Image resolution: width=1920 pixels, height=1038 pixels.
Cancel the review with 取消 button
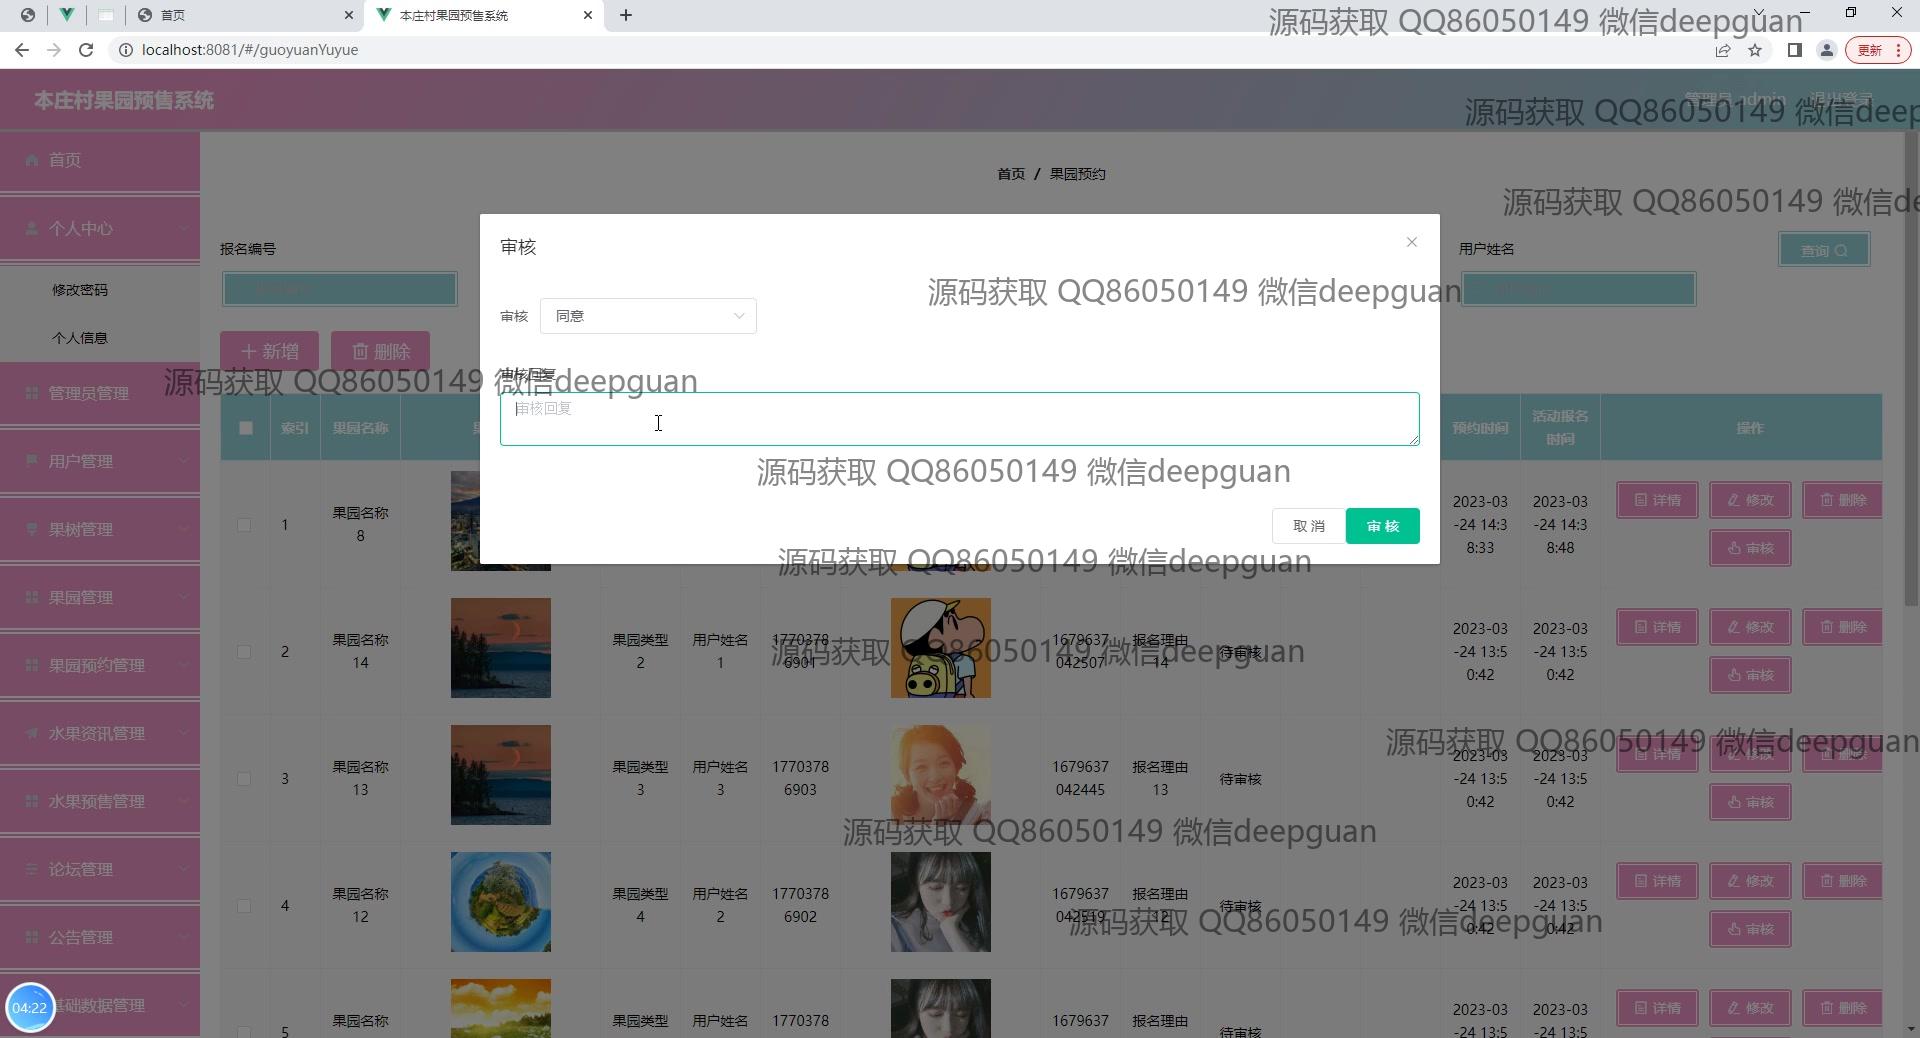point(1308,526)
